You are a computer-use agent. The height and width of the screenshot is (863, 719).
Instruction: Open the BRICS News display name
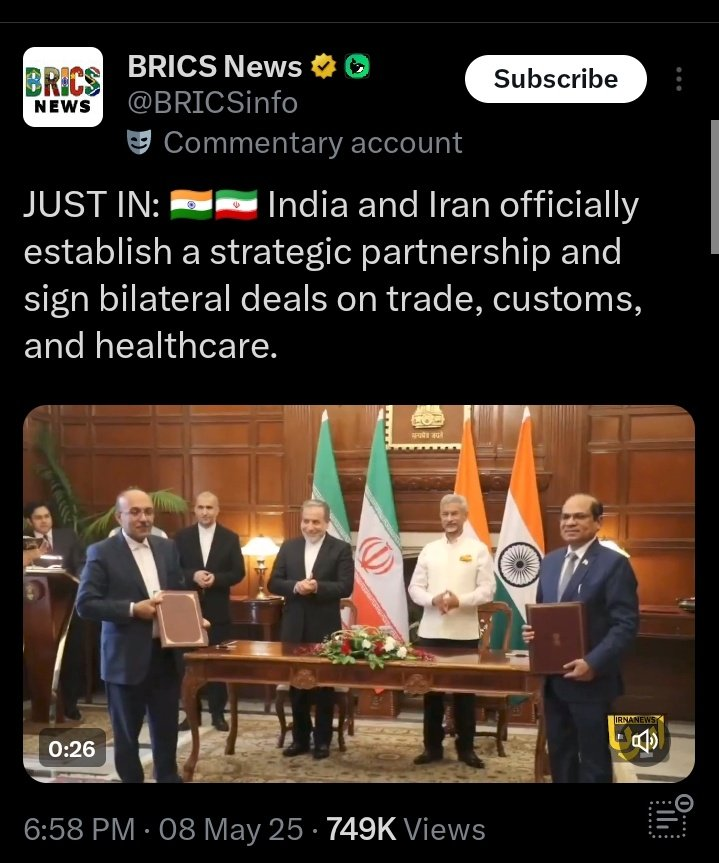coord(215,67)
